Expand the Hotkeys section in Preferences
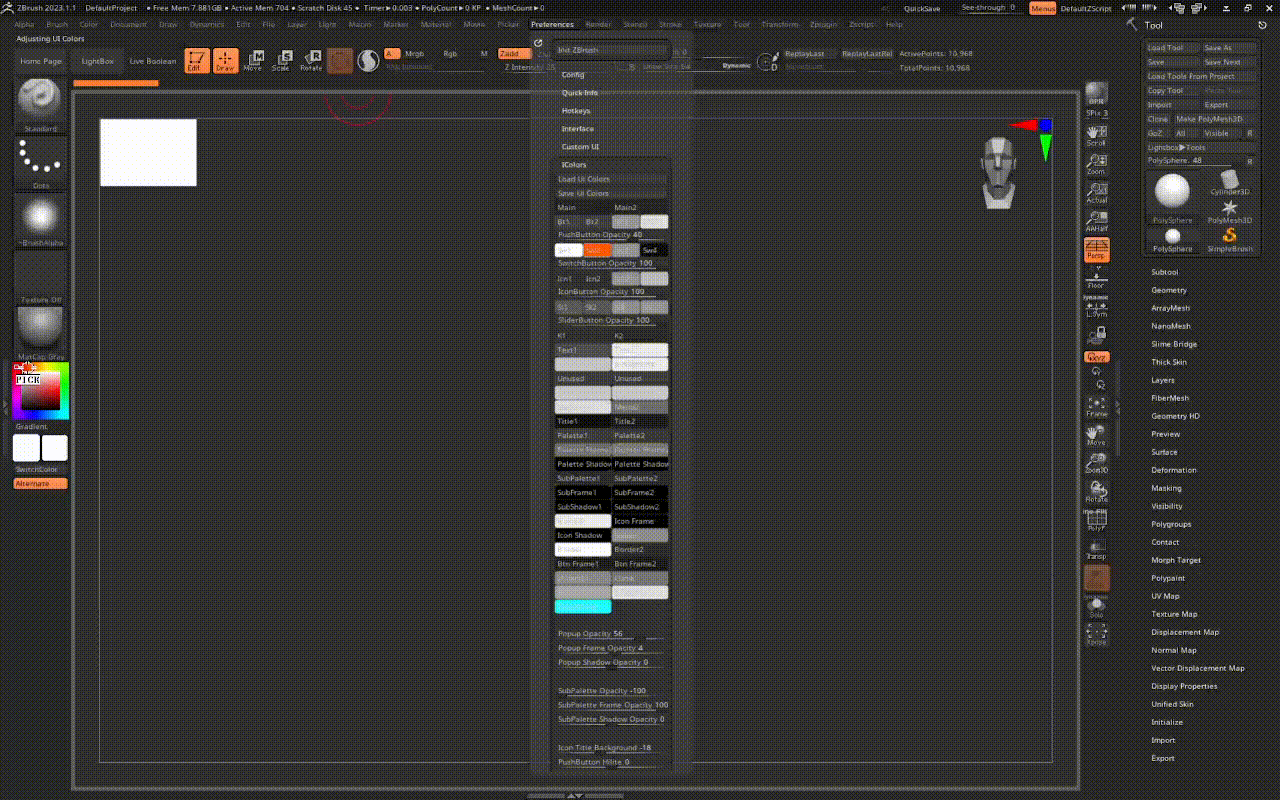This screenshot has height=800, width=1280. (x=576, y=111)
